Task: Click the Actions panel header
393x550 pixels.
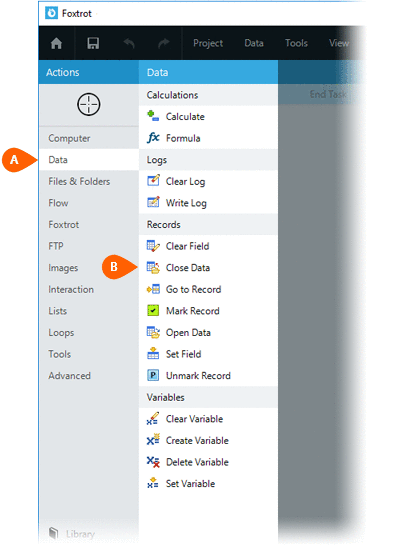Action: [x=89, y=72]
